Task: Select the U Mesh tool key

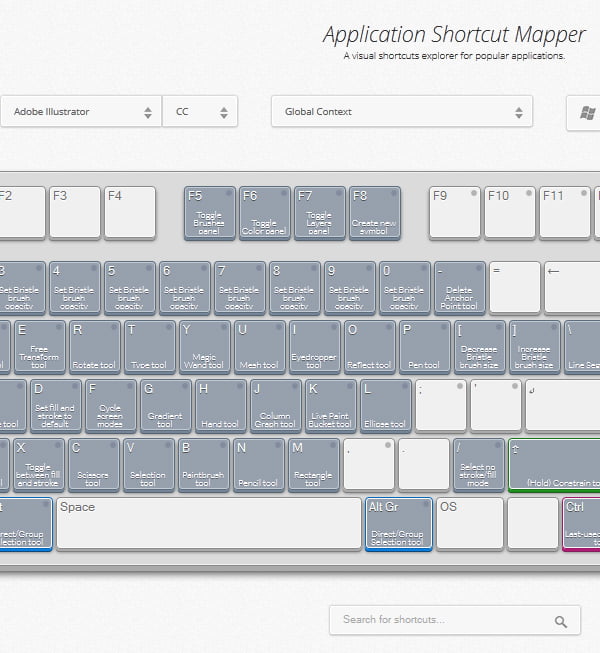Action: click(260, 347)
